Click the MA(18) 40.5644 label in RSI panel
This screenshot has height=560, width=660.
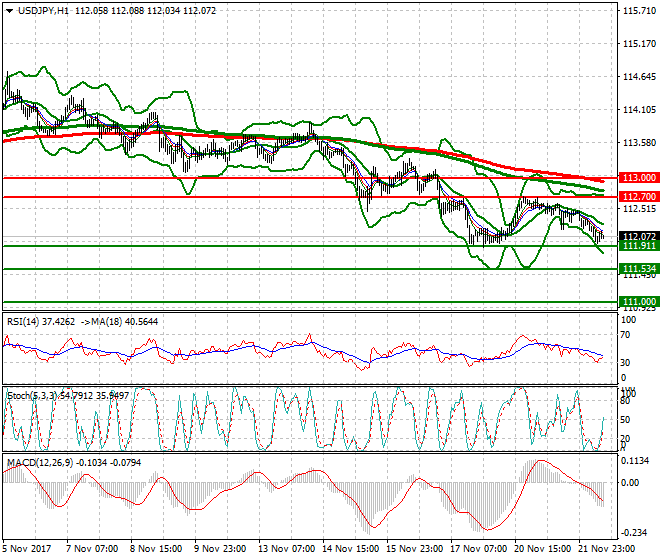[125, 322]
